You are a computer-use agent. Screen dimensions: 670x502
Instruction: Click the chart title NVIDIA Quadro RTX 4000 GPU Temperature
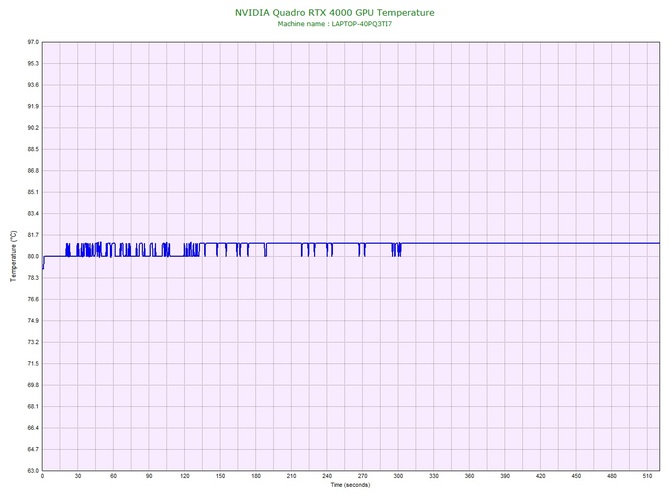pos(335,13)
